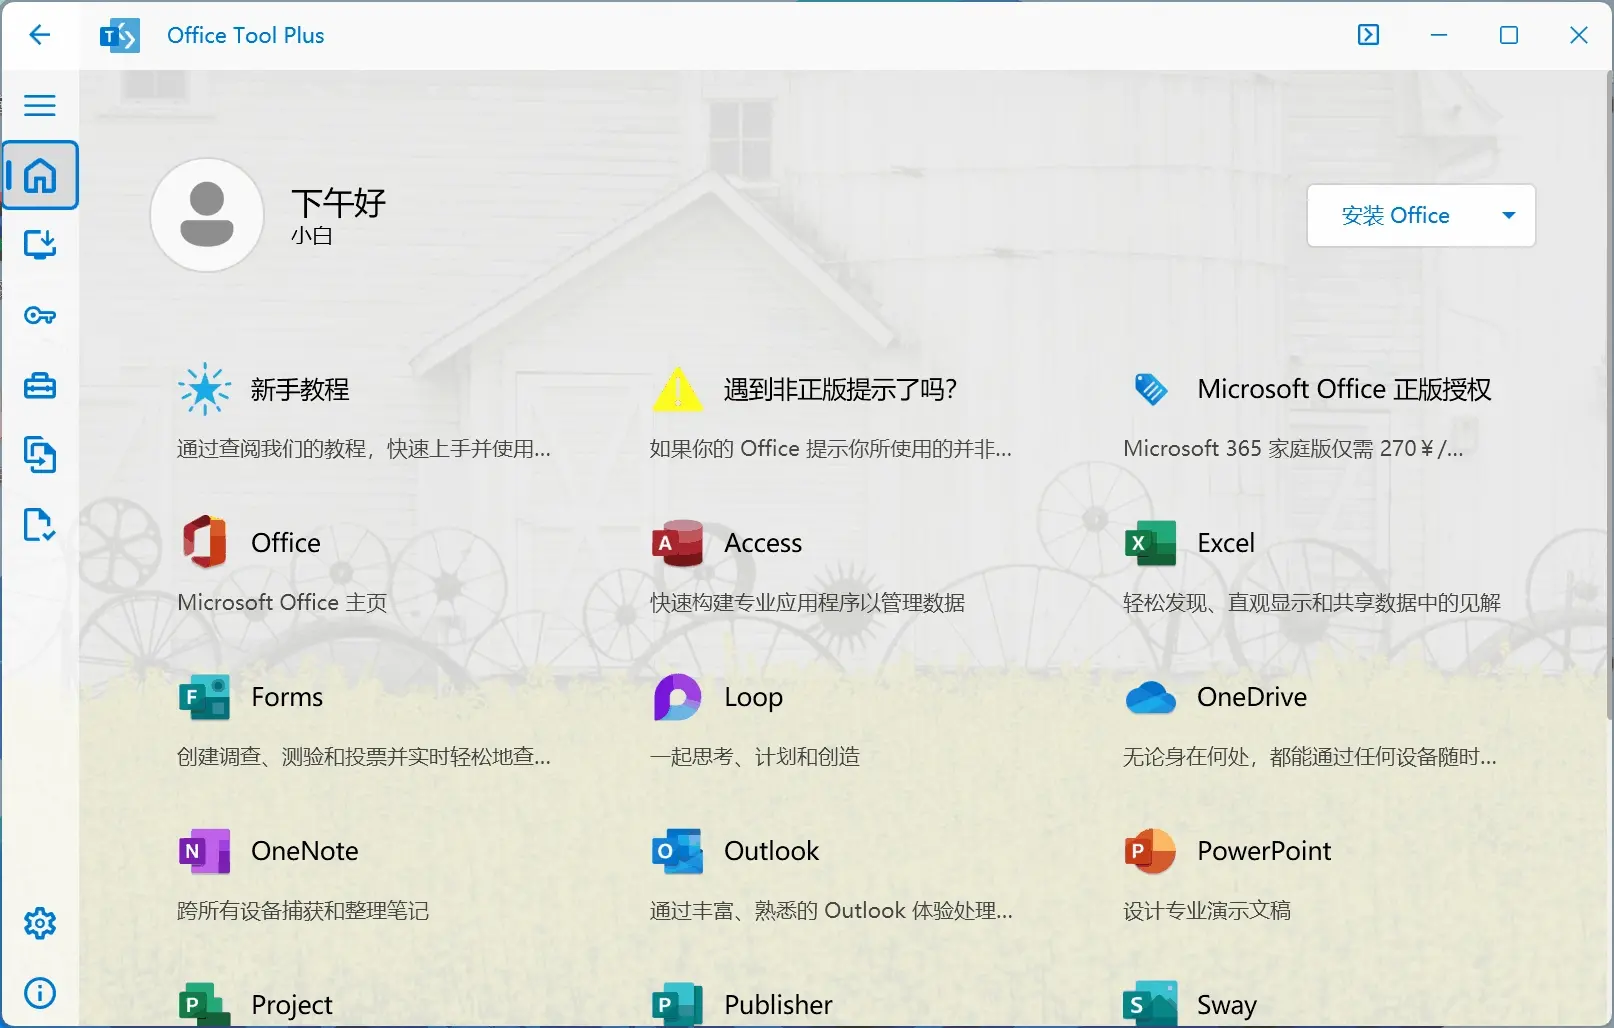Click 轻松发现、直观显示和共享数据中的见解 text
Image resolution: width=1614 pixels, height=1028 pixels.
(1312, 602)
